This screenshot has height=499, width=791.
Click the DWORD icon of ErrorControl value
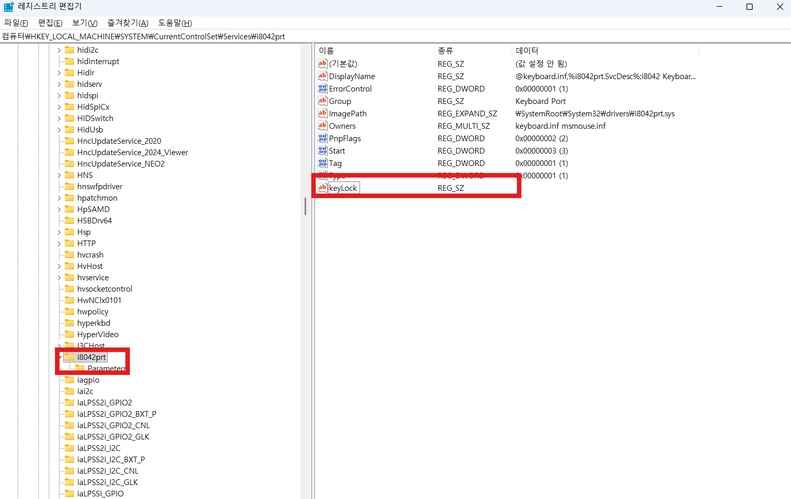click(323, 88)
